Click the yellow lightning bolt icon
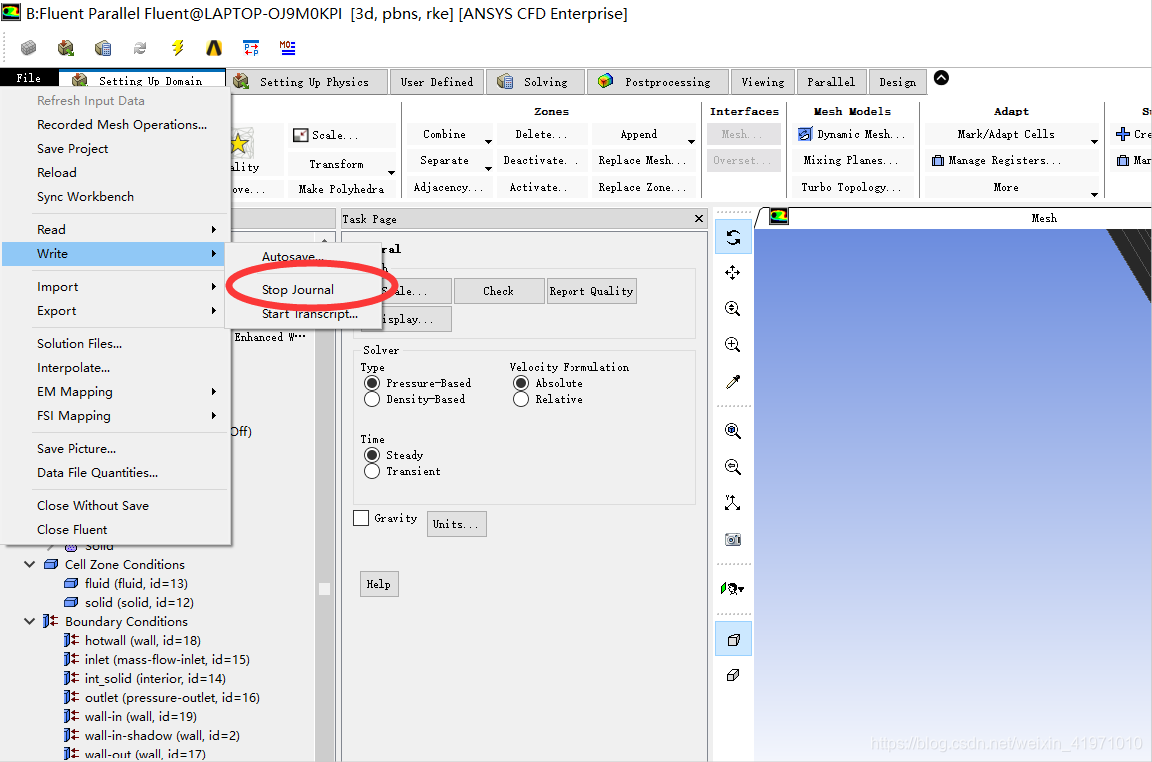Viewport: 1152px width, 762px height. [x=177, y=48]
